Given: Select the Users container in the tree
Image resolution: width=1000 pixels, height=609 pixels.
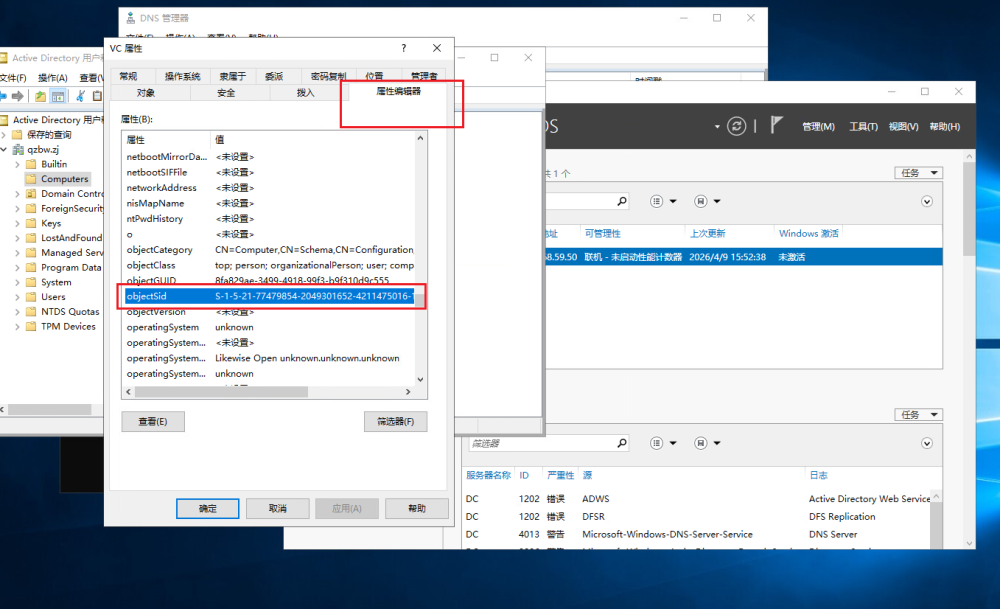Looking at the screenshot, I should (53, 297).
